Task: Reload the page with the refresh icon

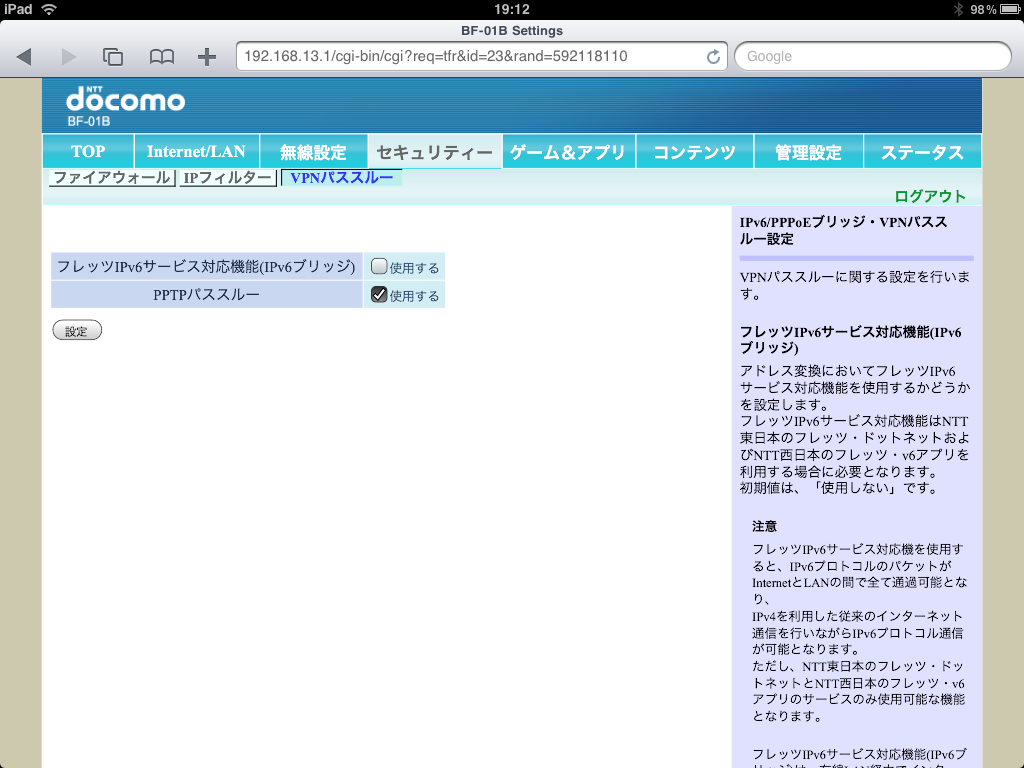Action: pyautogui.click(x=713, y=57)
